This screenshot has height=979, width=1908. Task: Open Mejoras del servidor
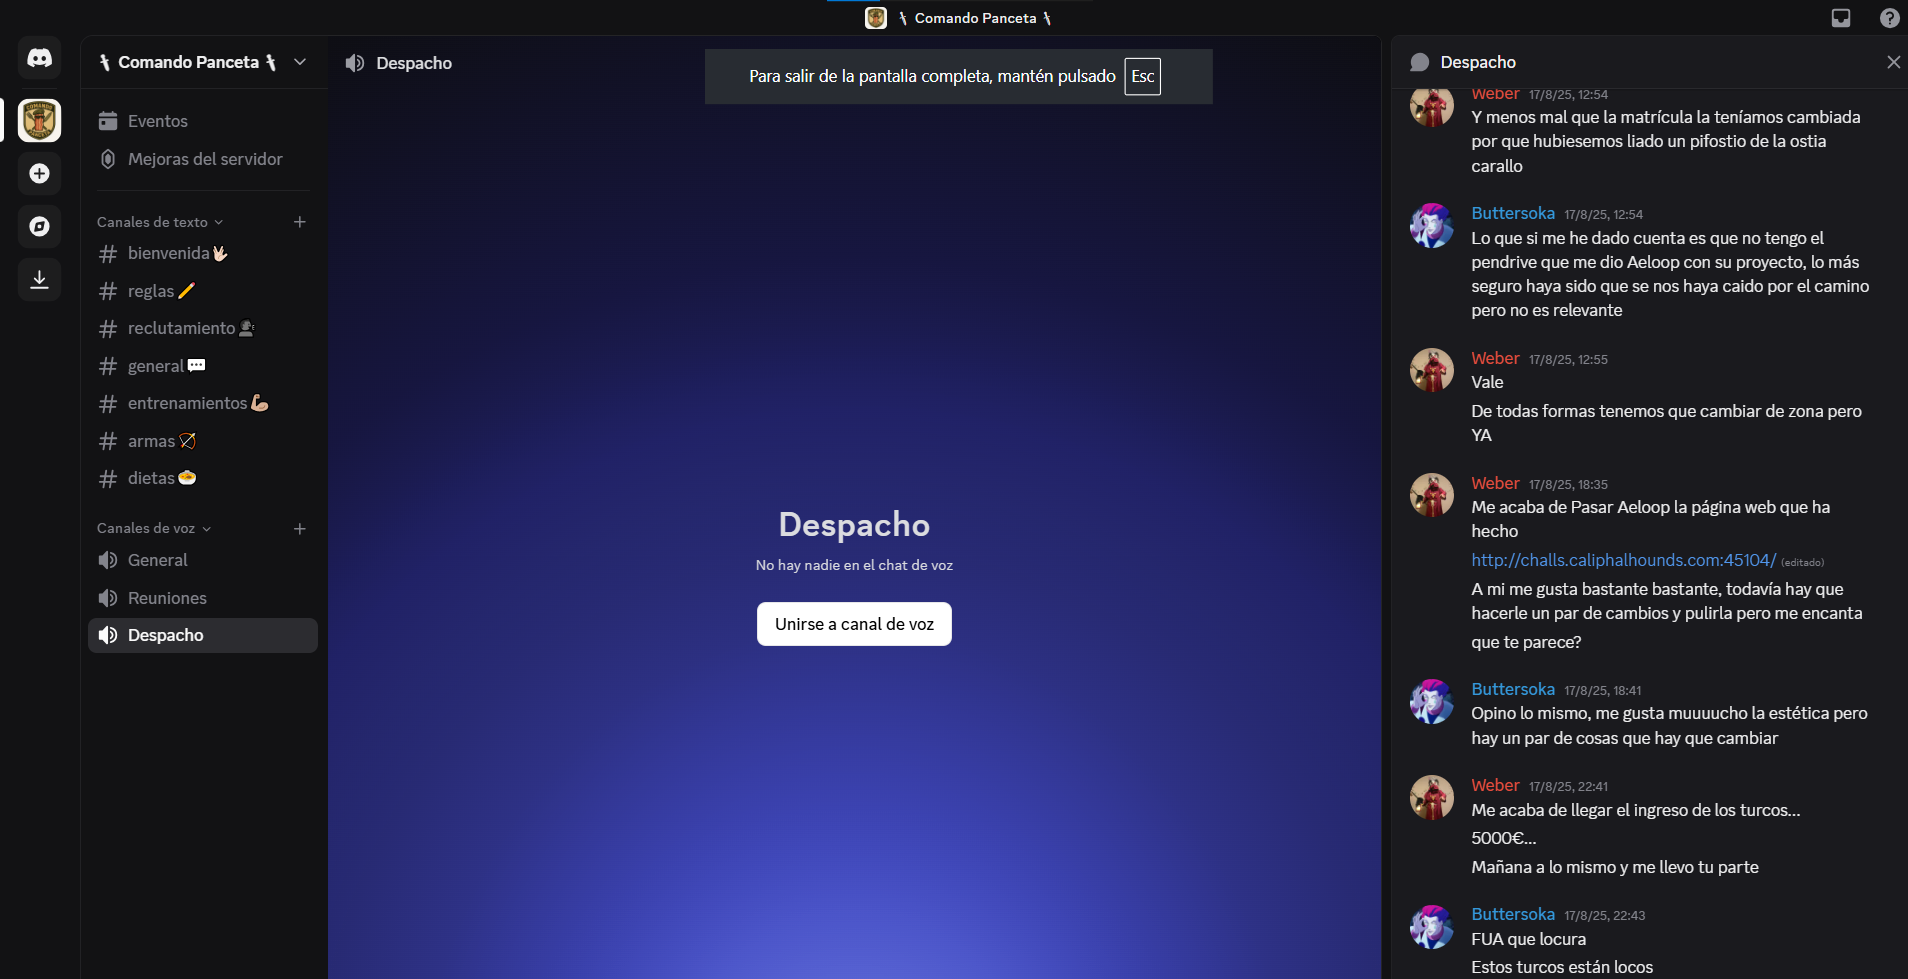[203, 159]
